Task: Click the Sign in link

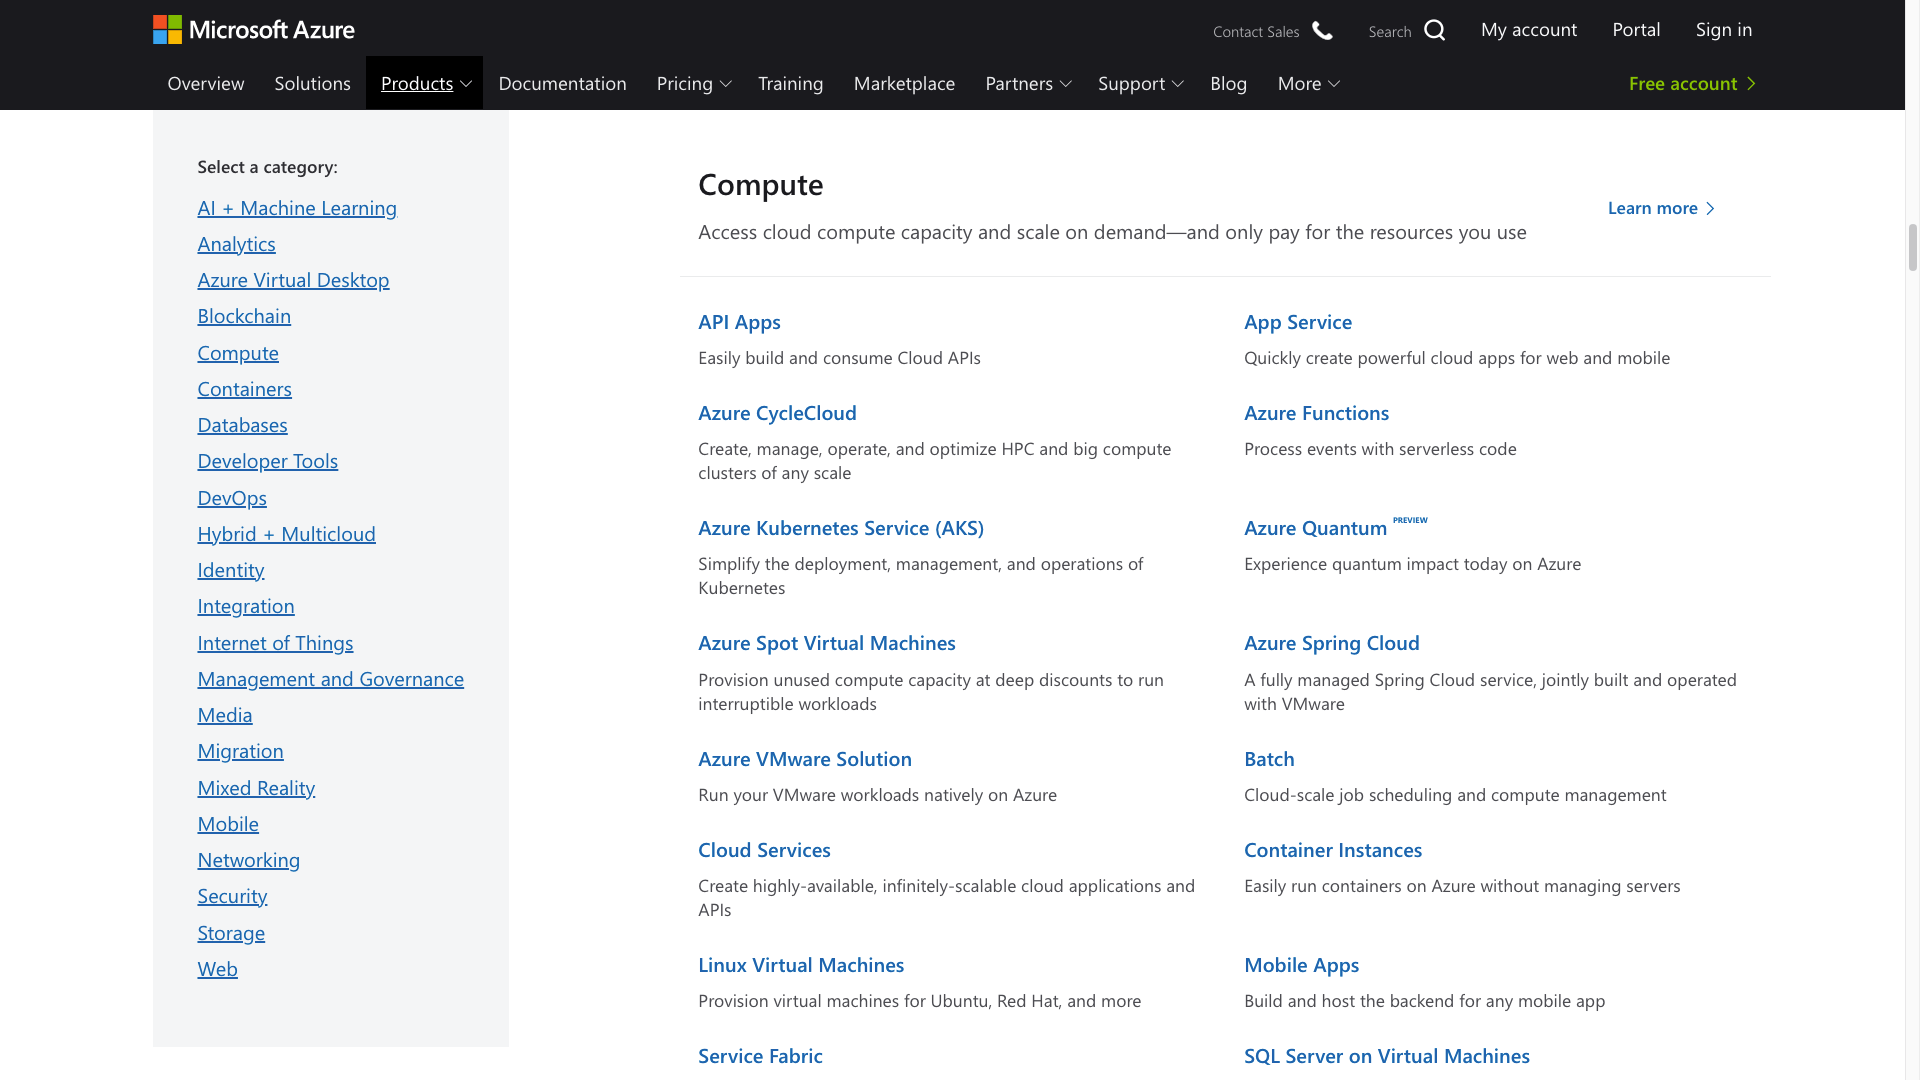Action: [1723, 30]
